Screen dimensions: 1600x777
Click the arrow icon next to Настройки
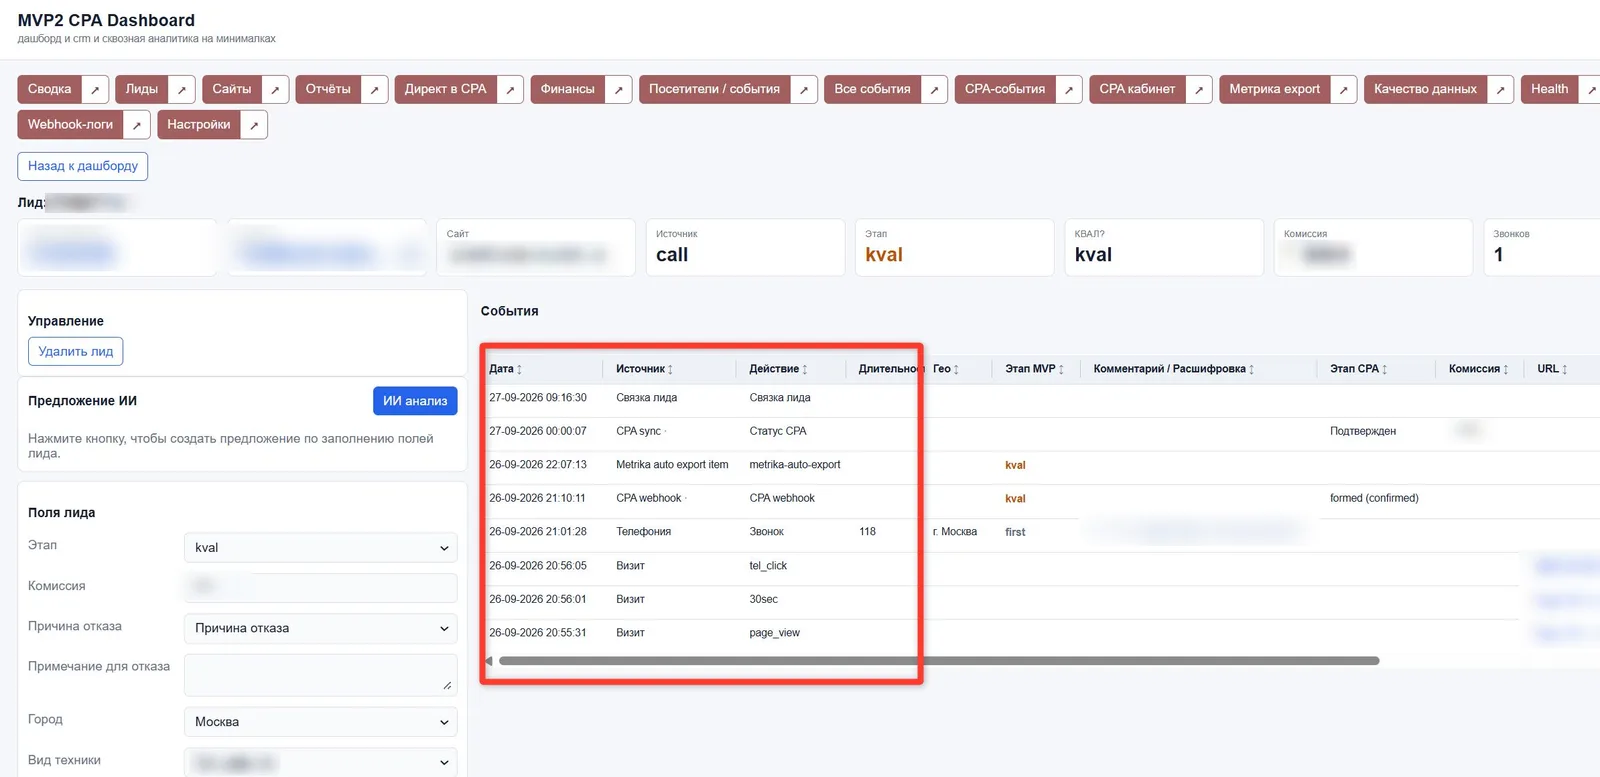254,125
